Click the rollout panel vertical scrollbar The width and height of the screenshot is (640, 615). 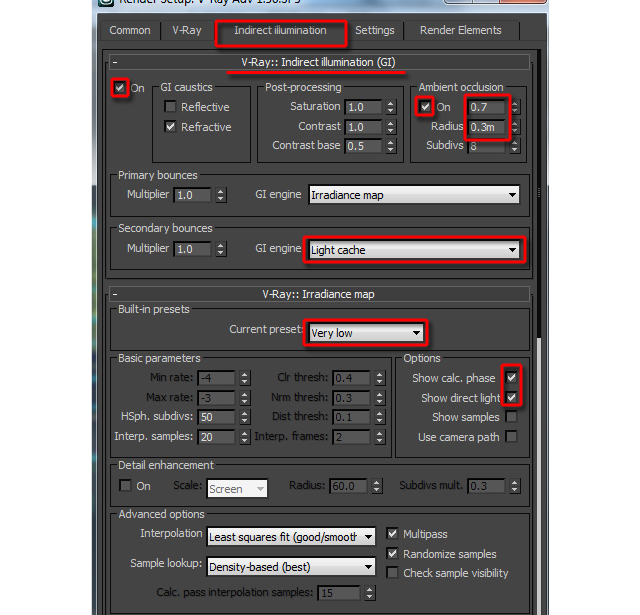coord(539,331)
